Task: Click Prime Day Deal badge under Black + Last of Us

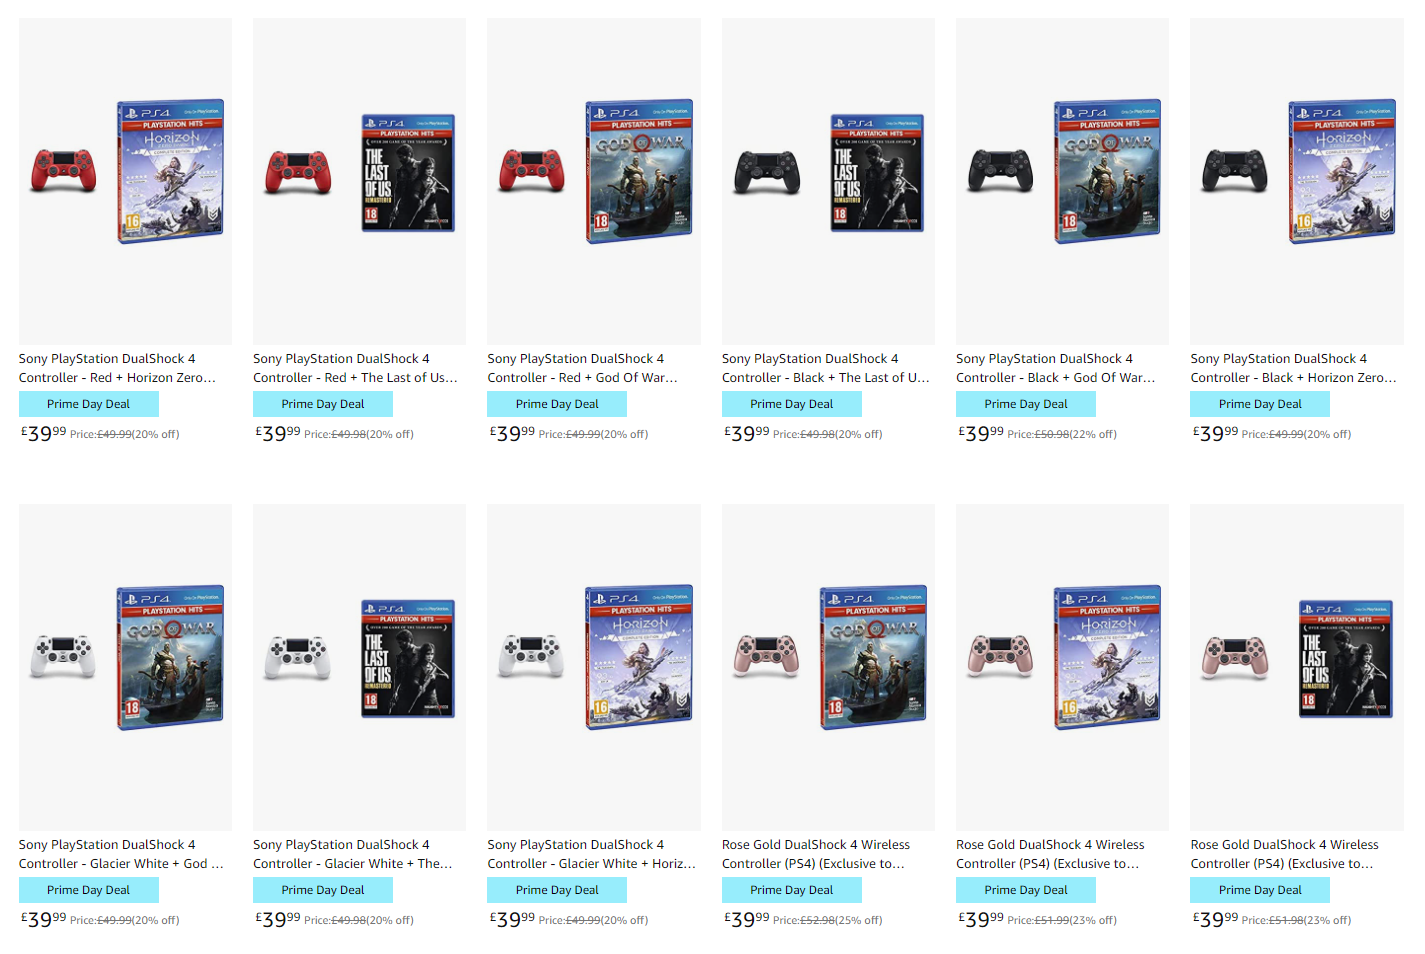Action: [x=792, y=404]
